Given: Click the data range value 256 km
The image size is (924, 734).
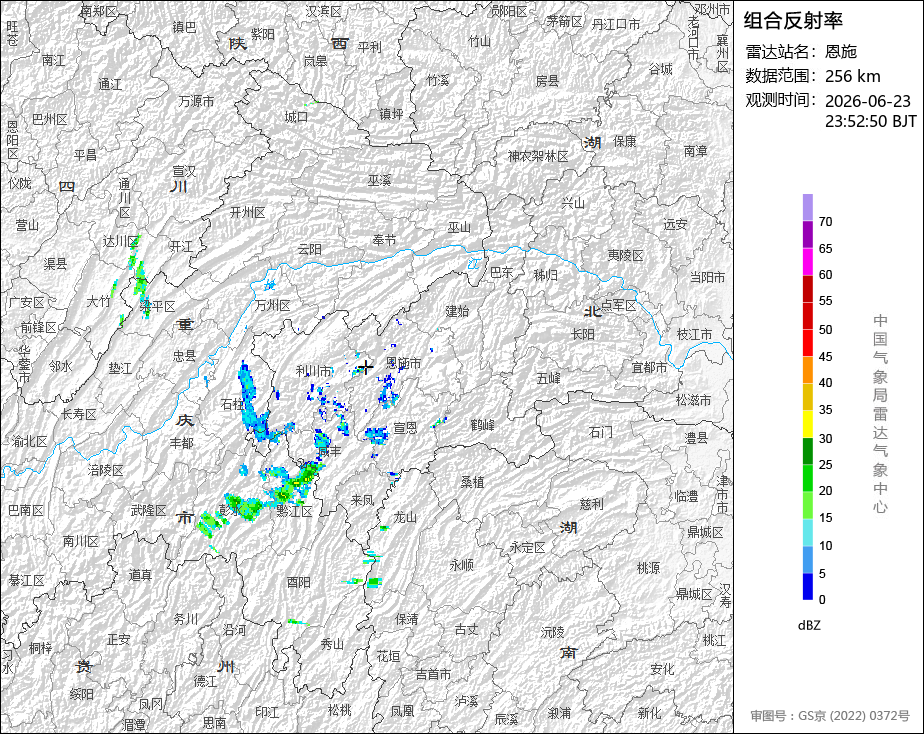Looking at the screenshot, I should point(853,77).
